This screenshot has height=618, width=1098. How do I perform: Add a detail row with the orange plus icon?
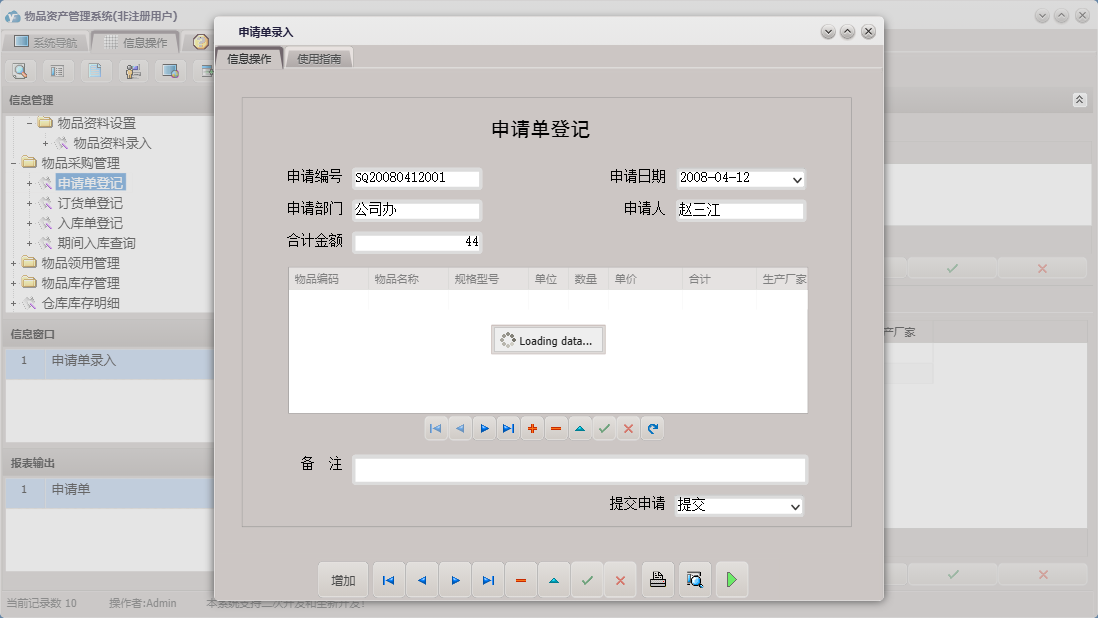531,428
